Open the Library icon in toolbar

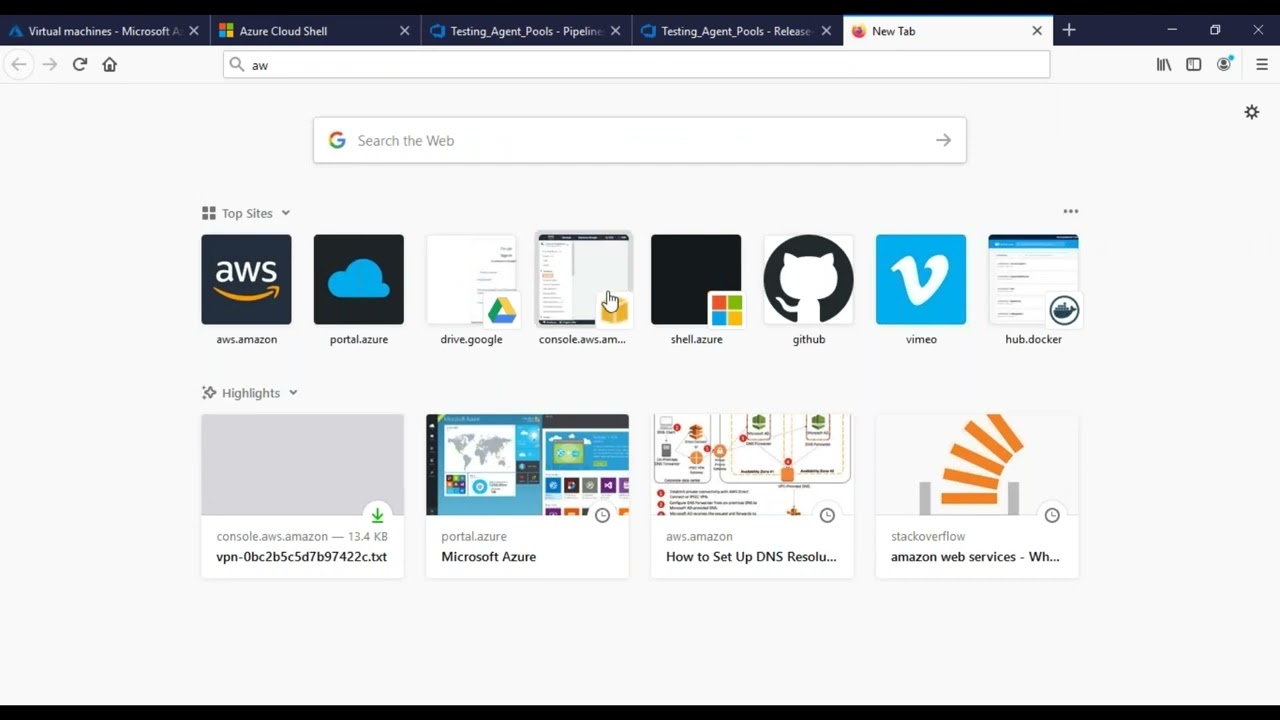pyautogui.click(x=1164, y=65)
